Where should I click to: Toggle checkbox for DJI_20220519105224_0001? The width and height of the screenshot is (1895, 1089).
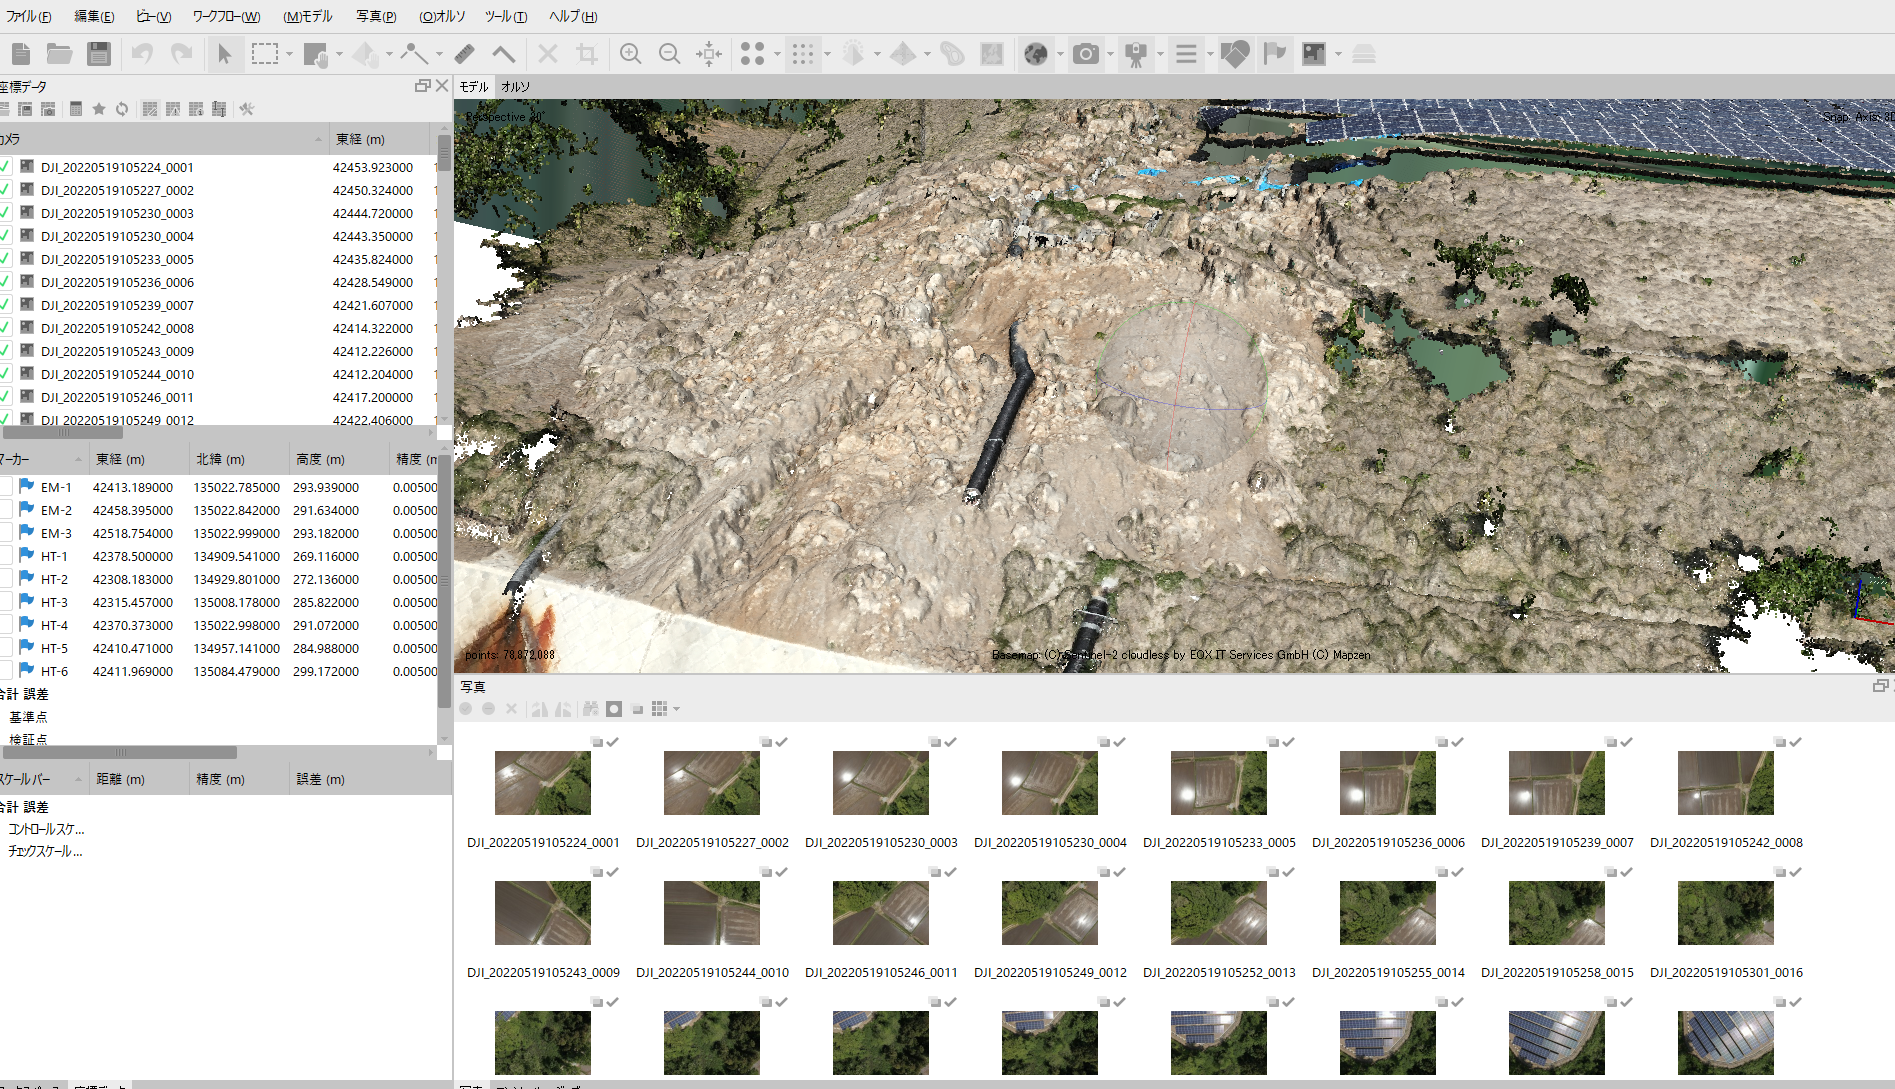[x=6, y=167]
